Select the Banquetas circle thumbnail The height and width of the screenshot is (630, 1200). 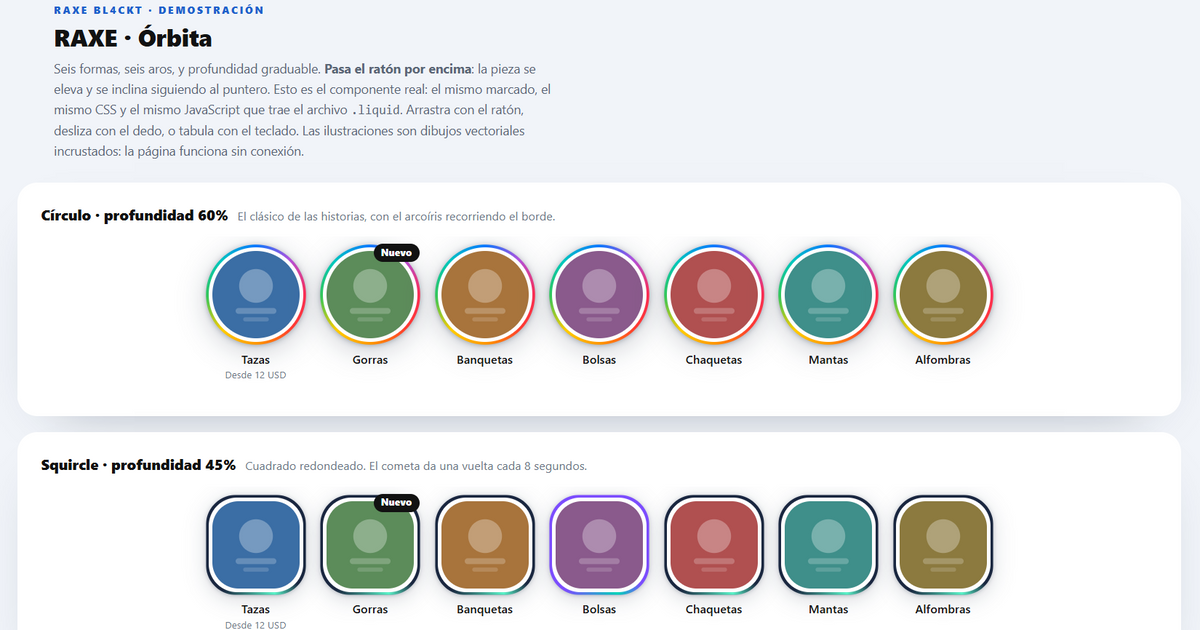tap(485, 294)
